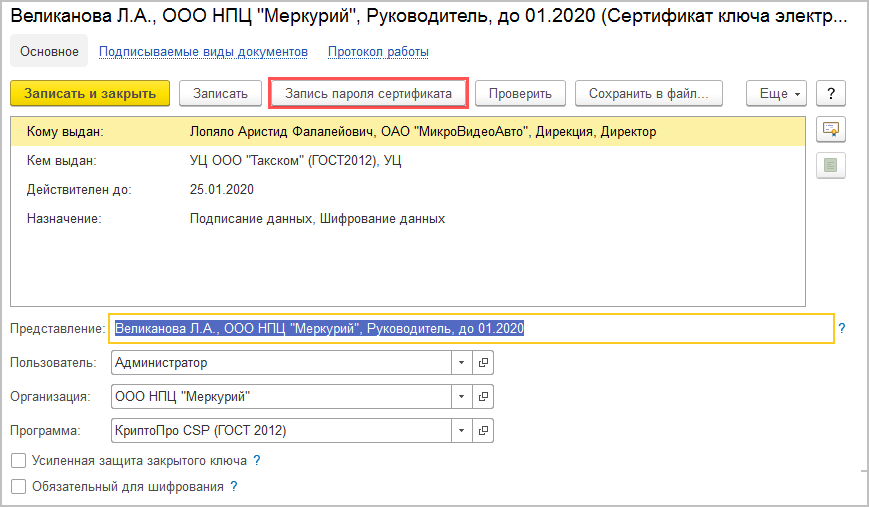Open the Организация record via open icon
The height and width of the screenshot is (507, 869).
483,397
